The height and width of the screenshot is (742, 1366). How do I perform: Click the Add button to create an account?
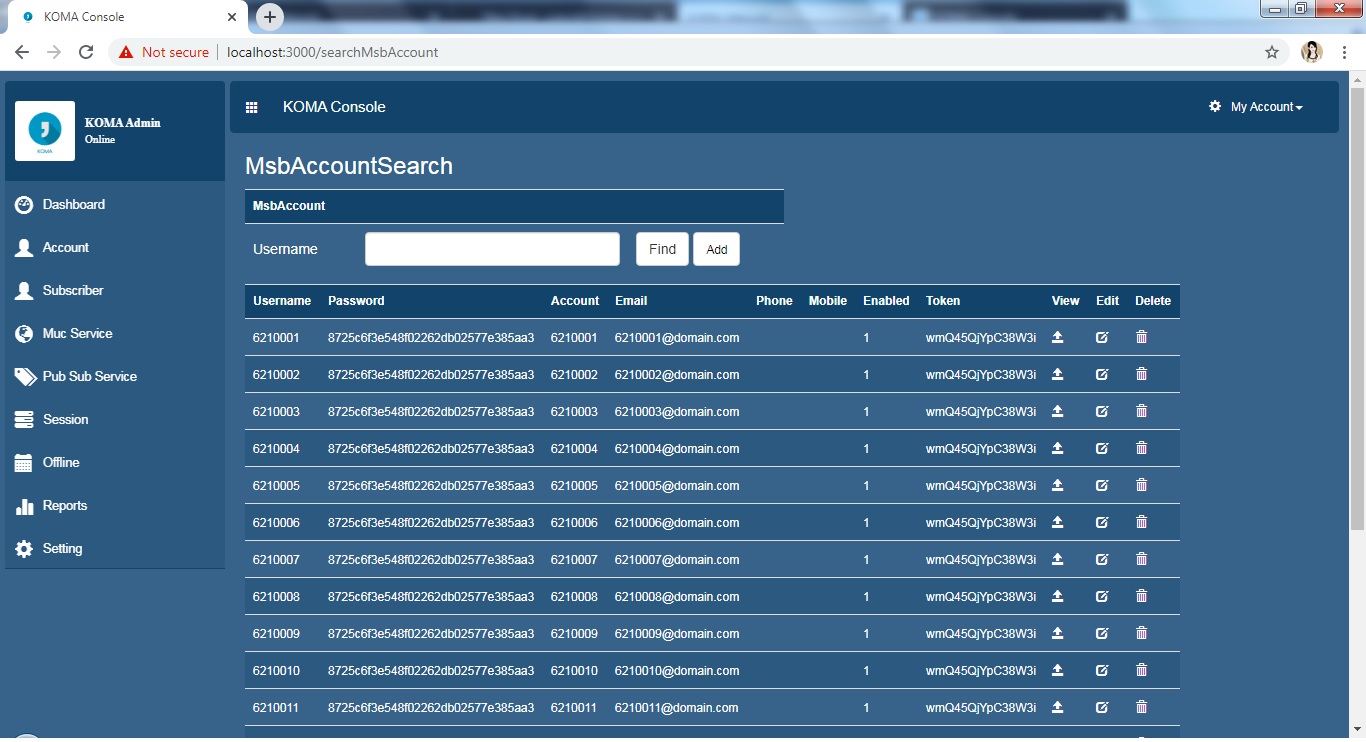click(716, 249)
